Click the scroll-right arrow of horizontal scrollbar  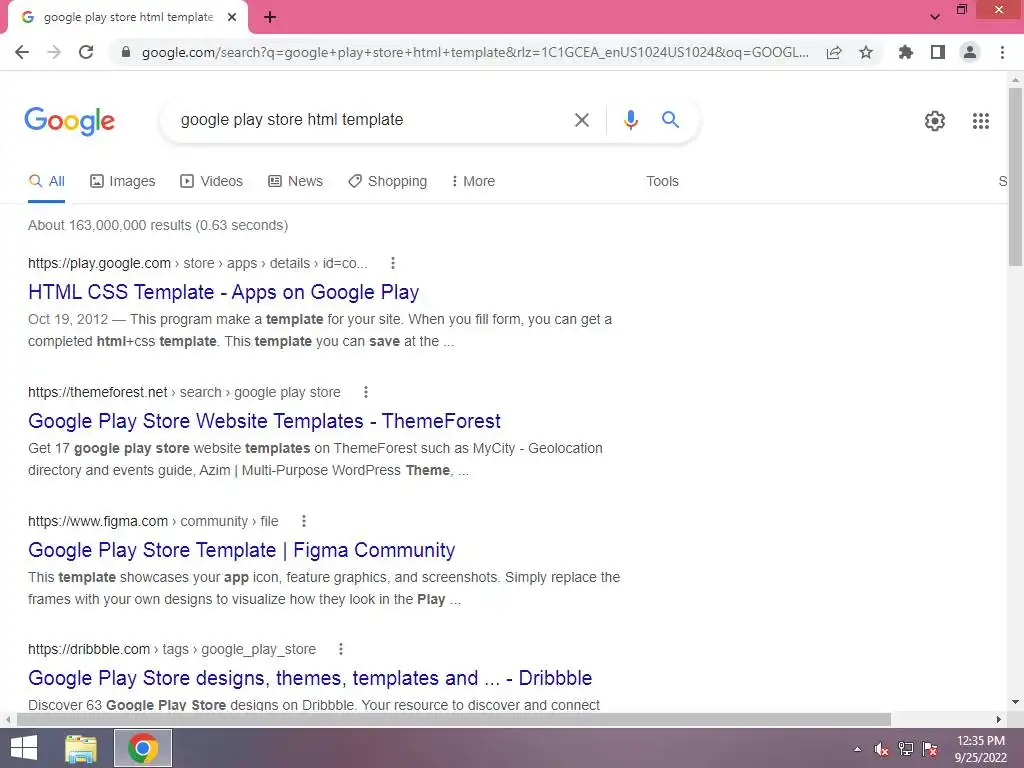click(999, 719)
